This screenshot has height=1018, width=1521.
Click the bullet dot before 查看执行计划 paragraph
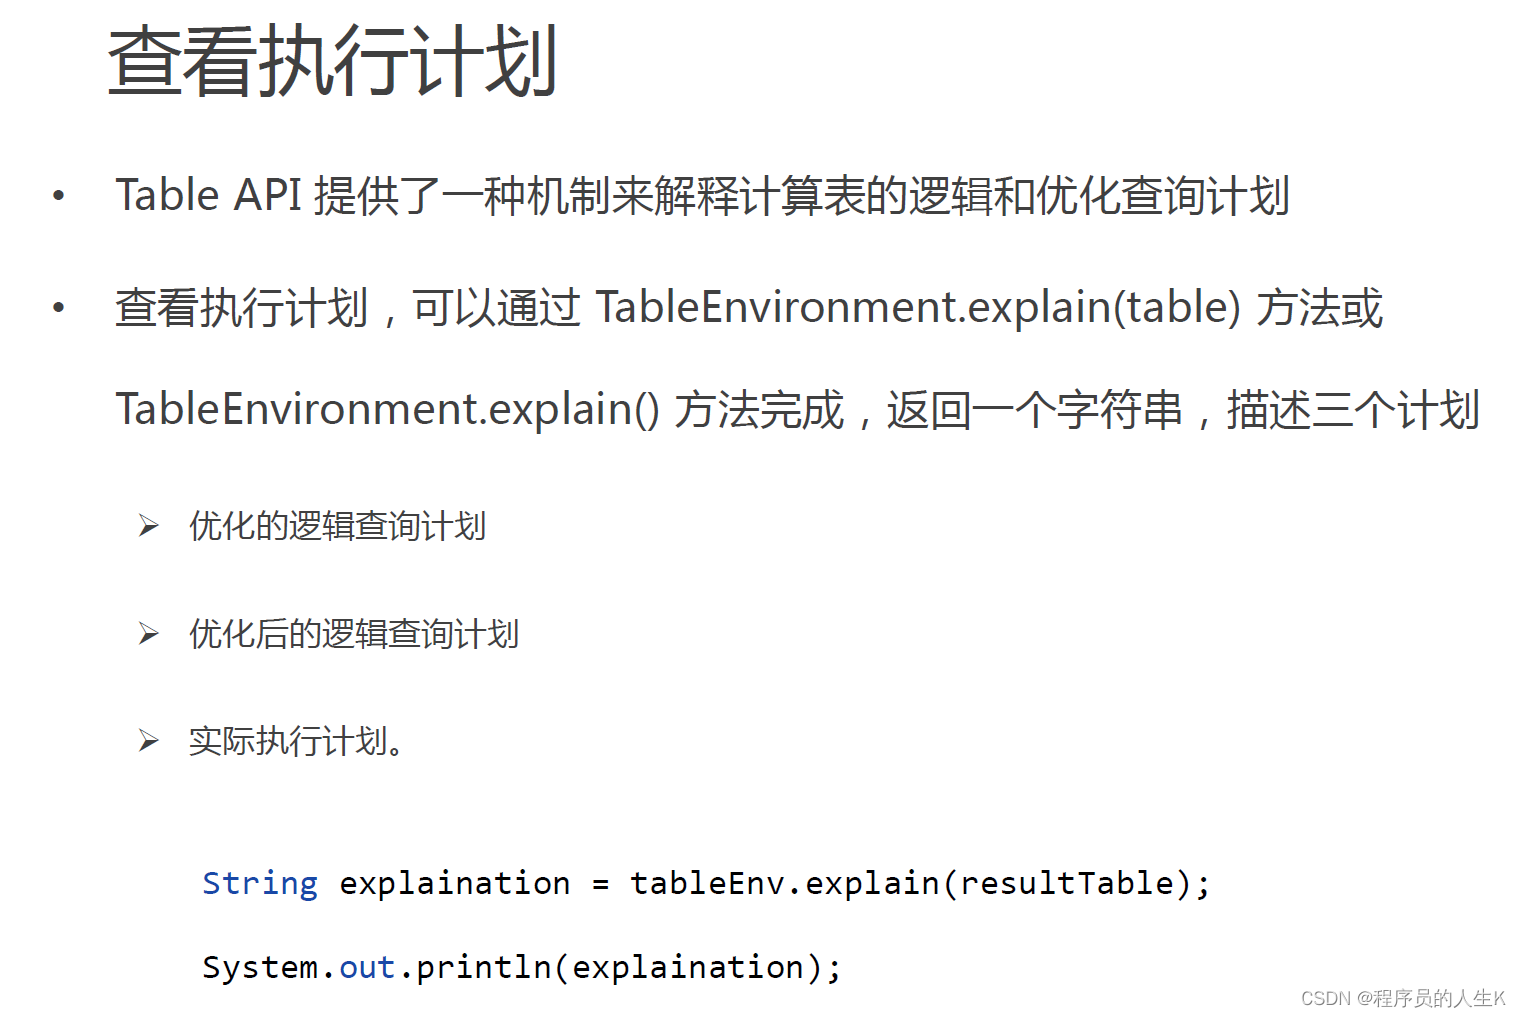click(59, 308)
